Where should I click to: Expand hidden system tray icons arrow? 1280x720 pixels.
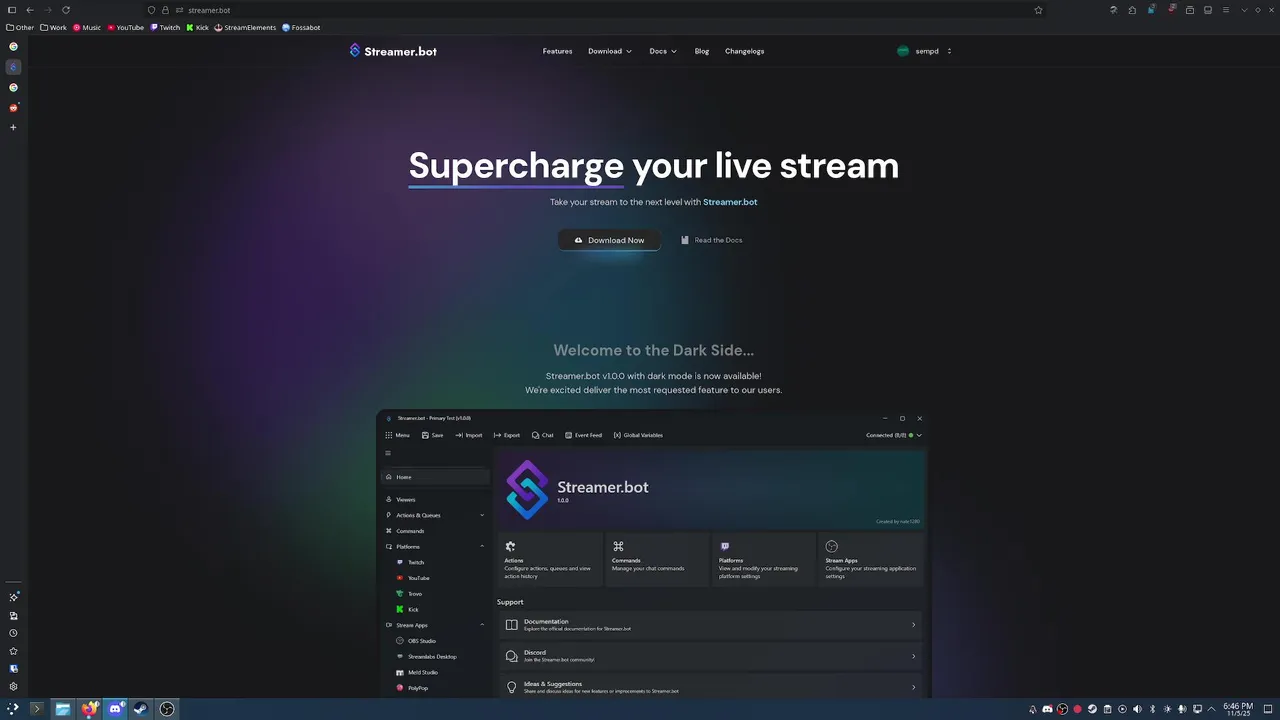pyautogui.click(x=1211, y=709)
